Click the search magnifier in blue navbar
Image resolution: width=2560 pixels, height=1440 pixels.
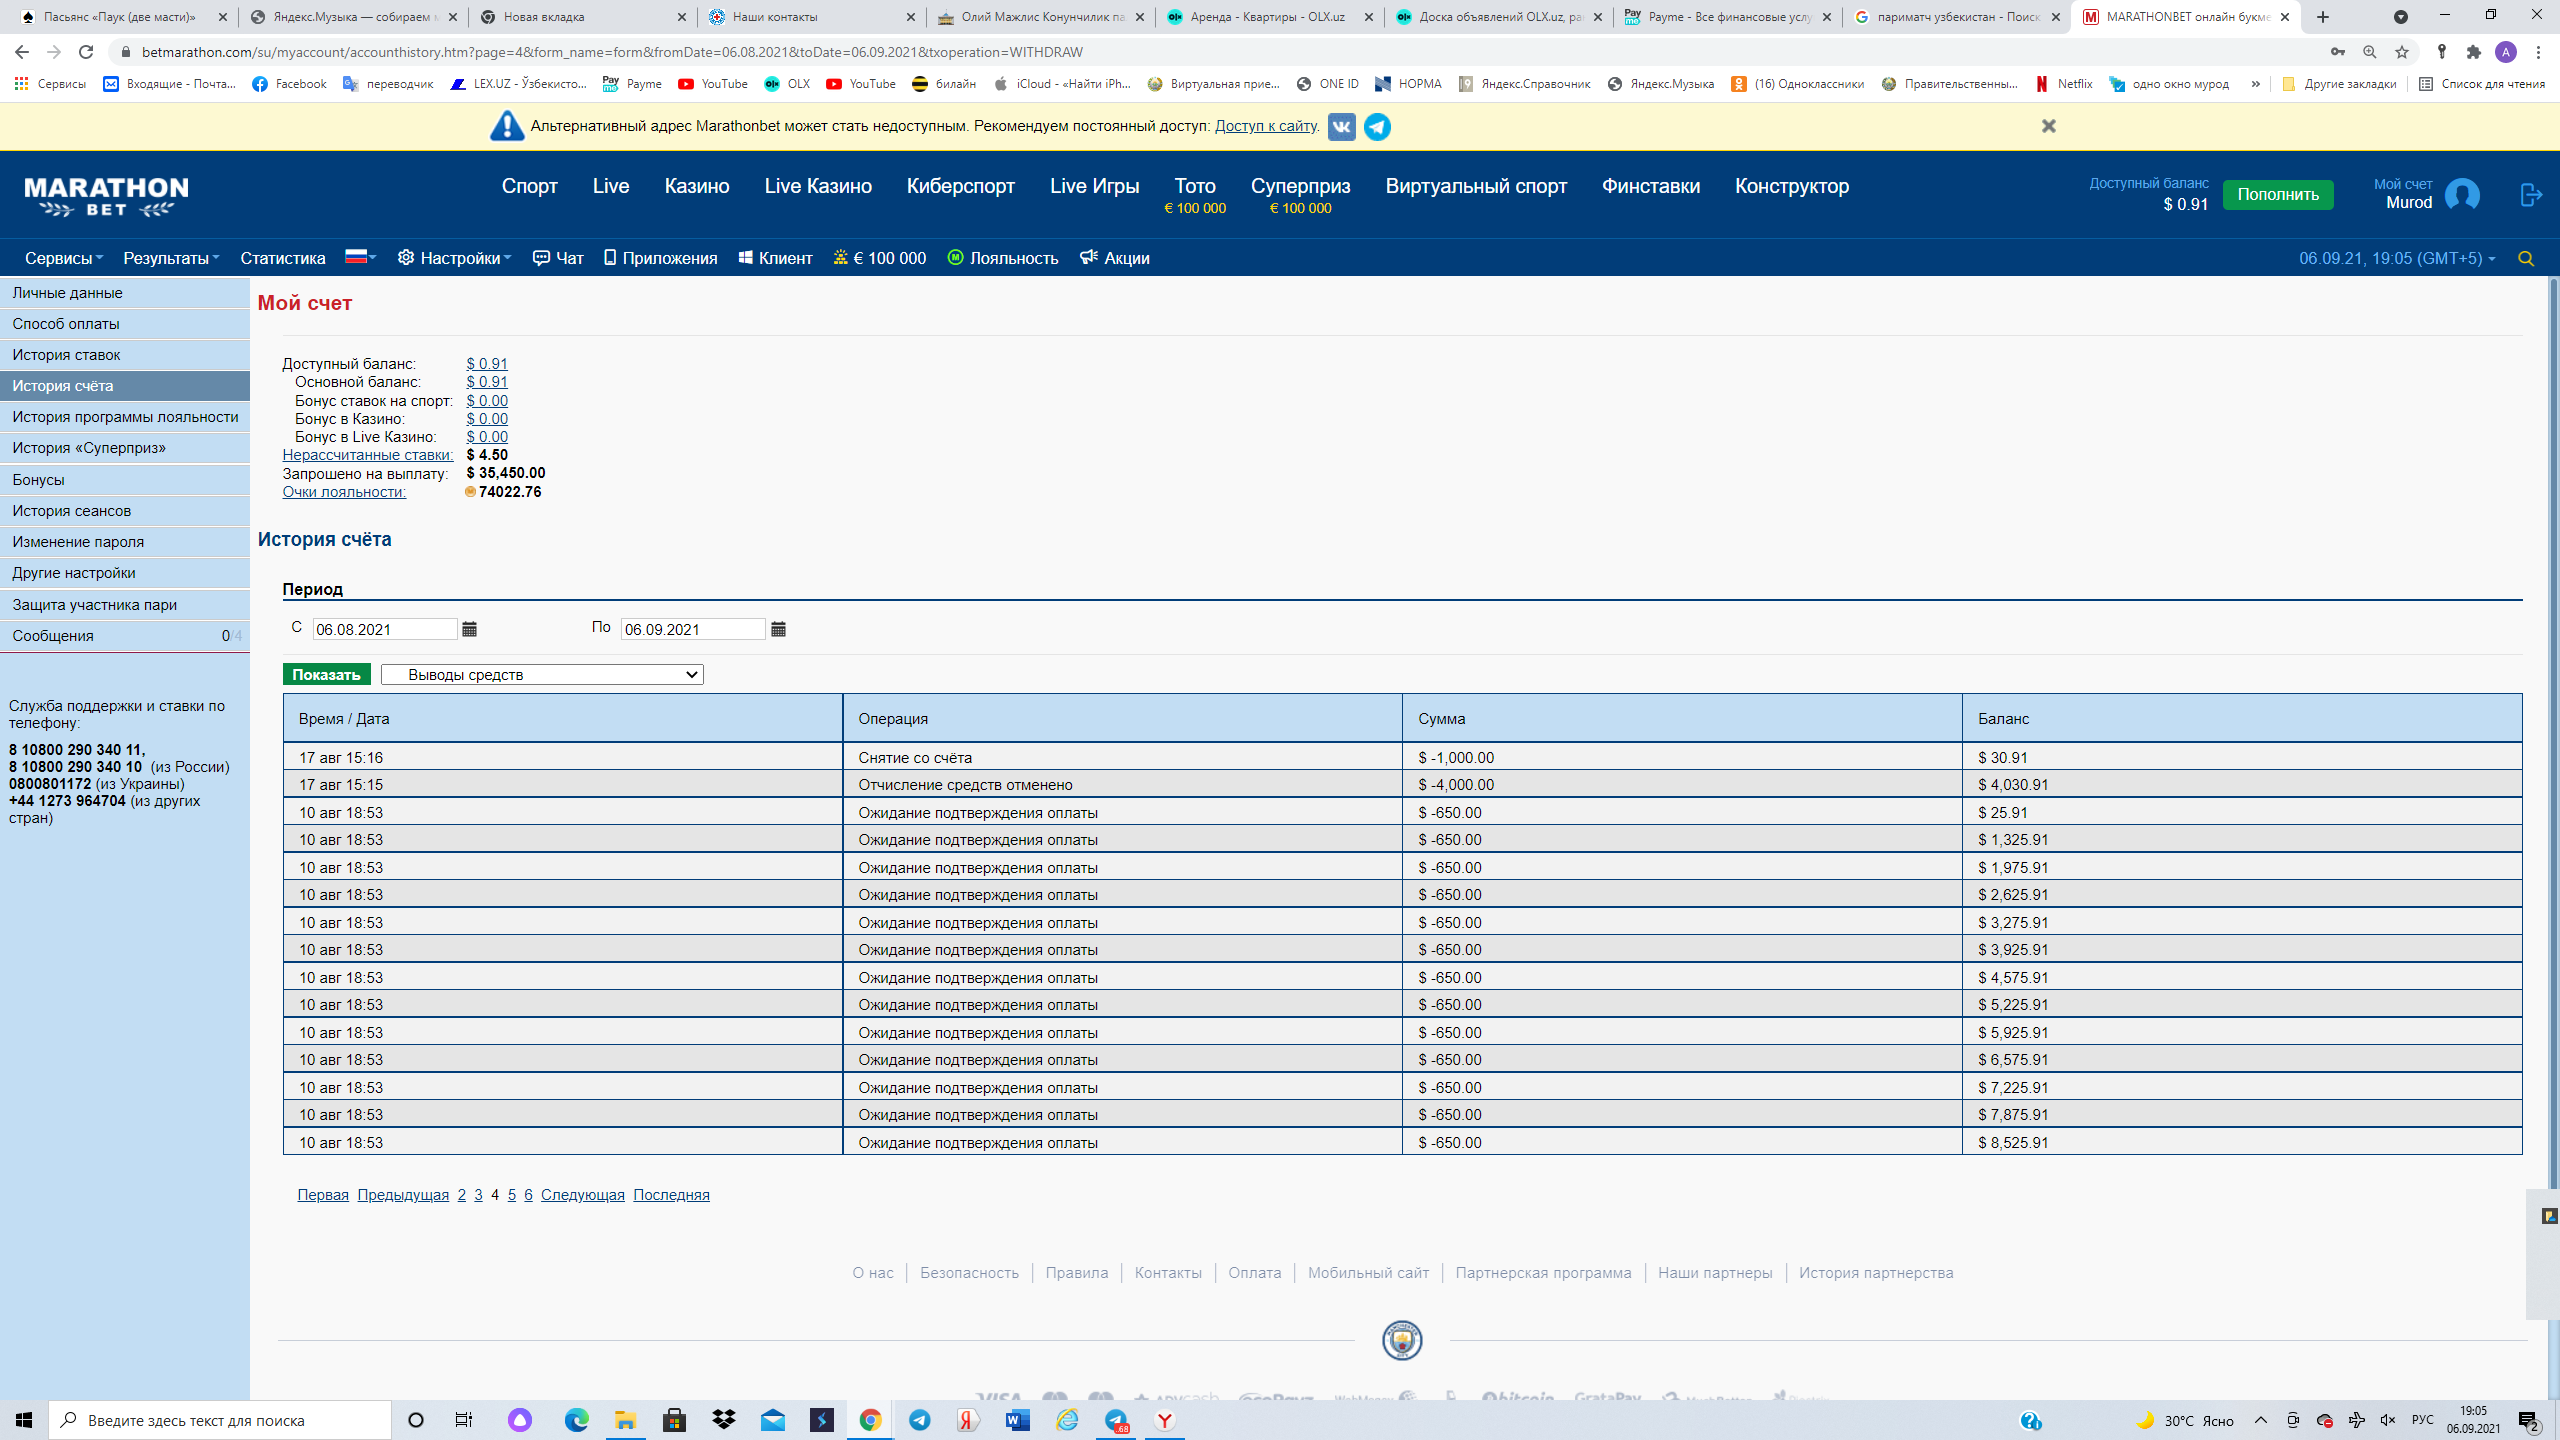[2526, 259]
